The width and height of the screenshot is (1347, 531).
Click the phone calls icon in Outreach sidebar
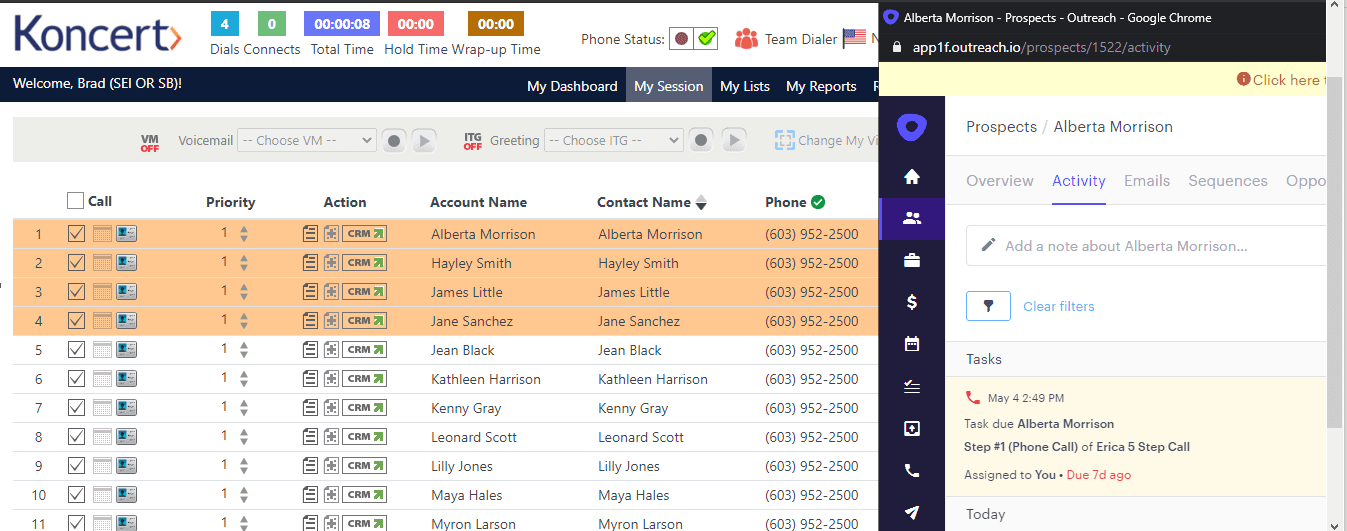coord(911,470)
